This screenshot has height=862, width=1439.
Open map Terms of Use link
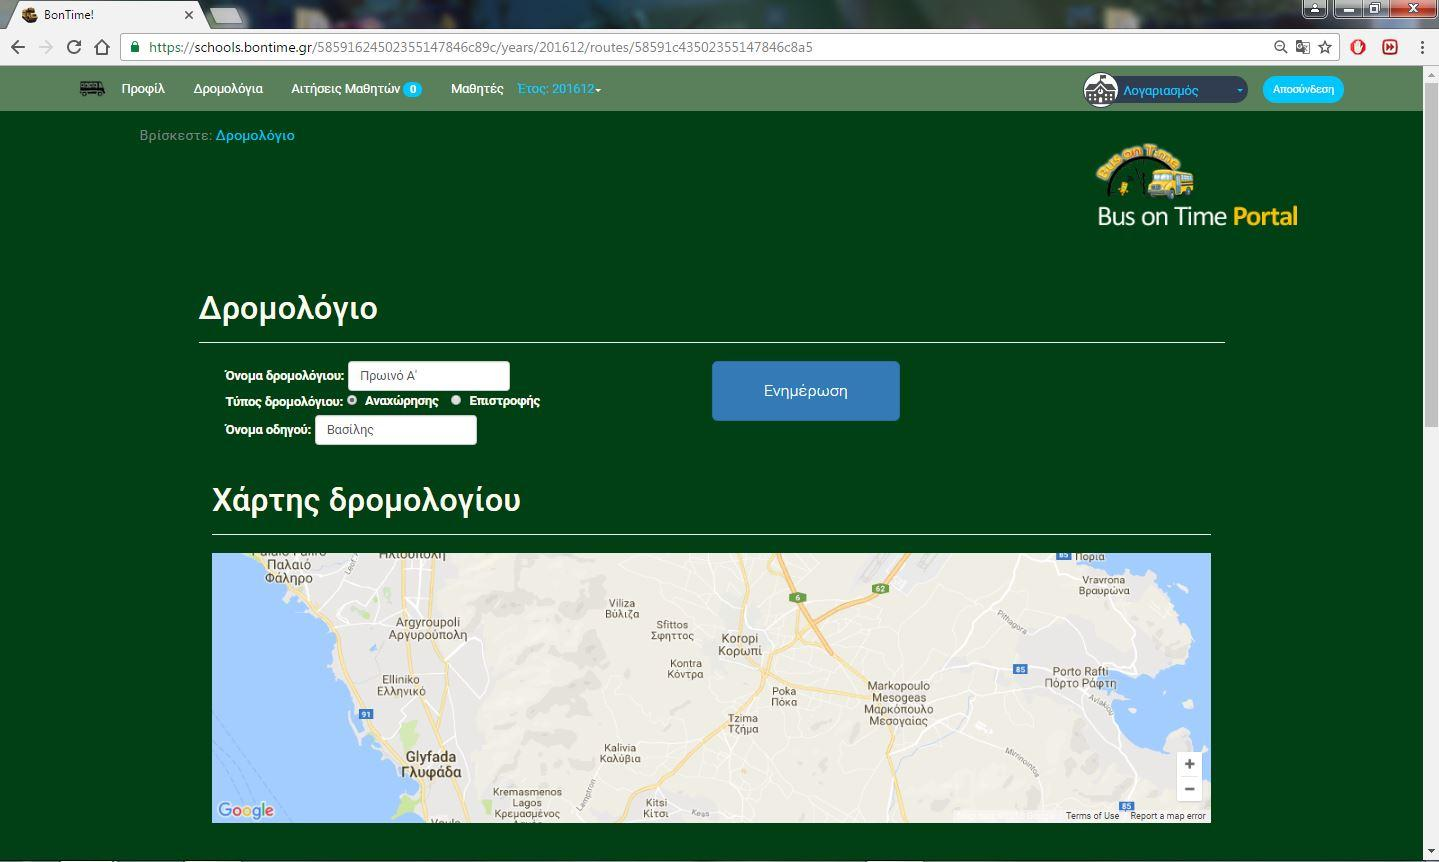1092,816
